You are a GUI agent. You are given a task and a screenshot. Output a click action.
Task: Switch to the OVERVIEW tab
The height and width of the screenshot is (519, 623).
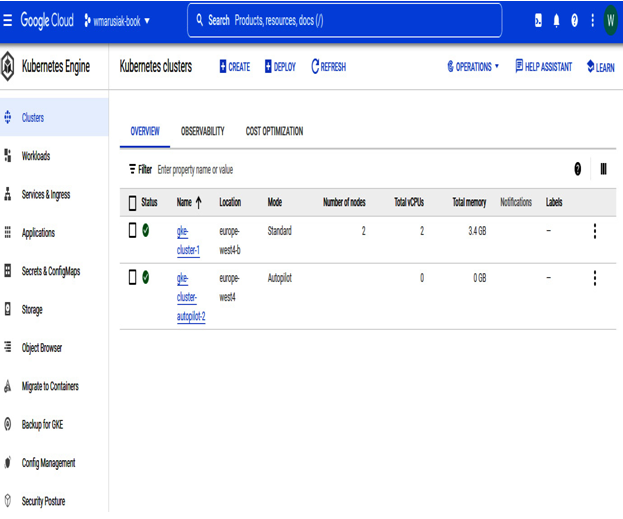click(x=145, y=131)
